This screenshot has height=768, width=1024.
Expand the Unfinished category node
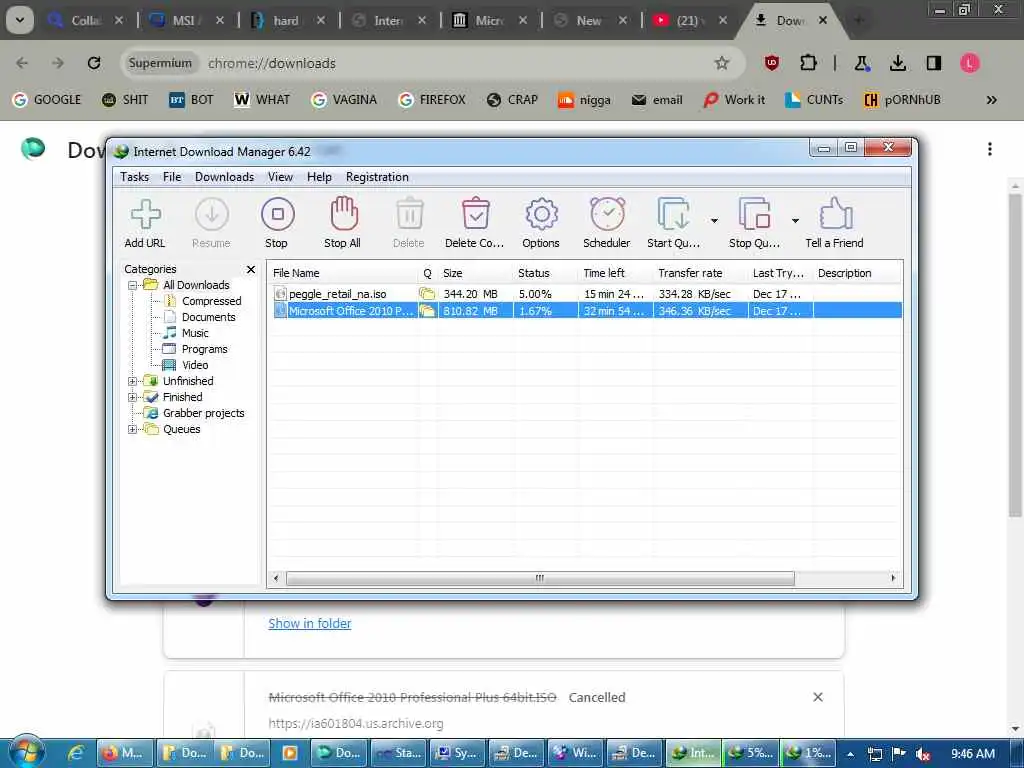coord(132,381)
